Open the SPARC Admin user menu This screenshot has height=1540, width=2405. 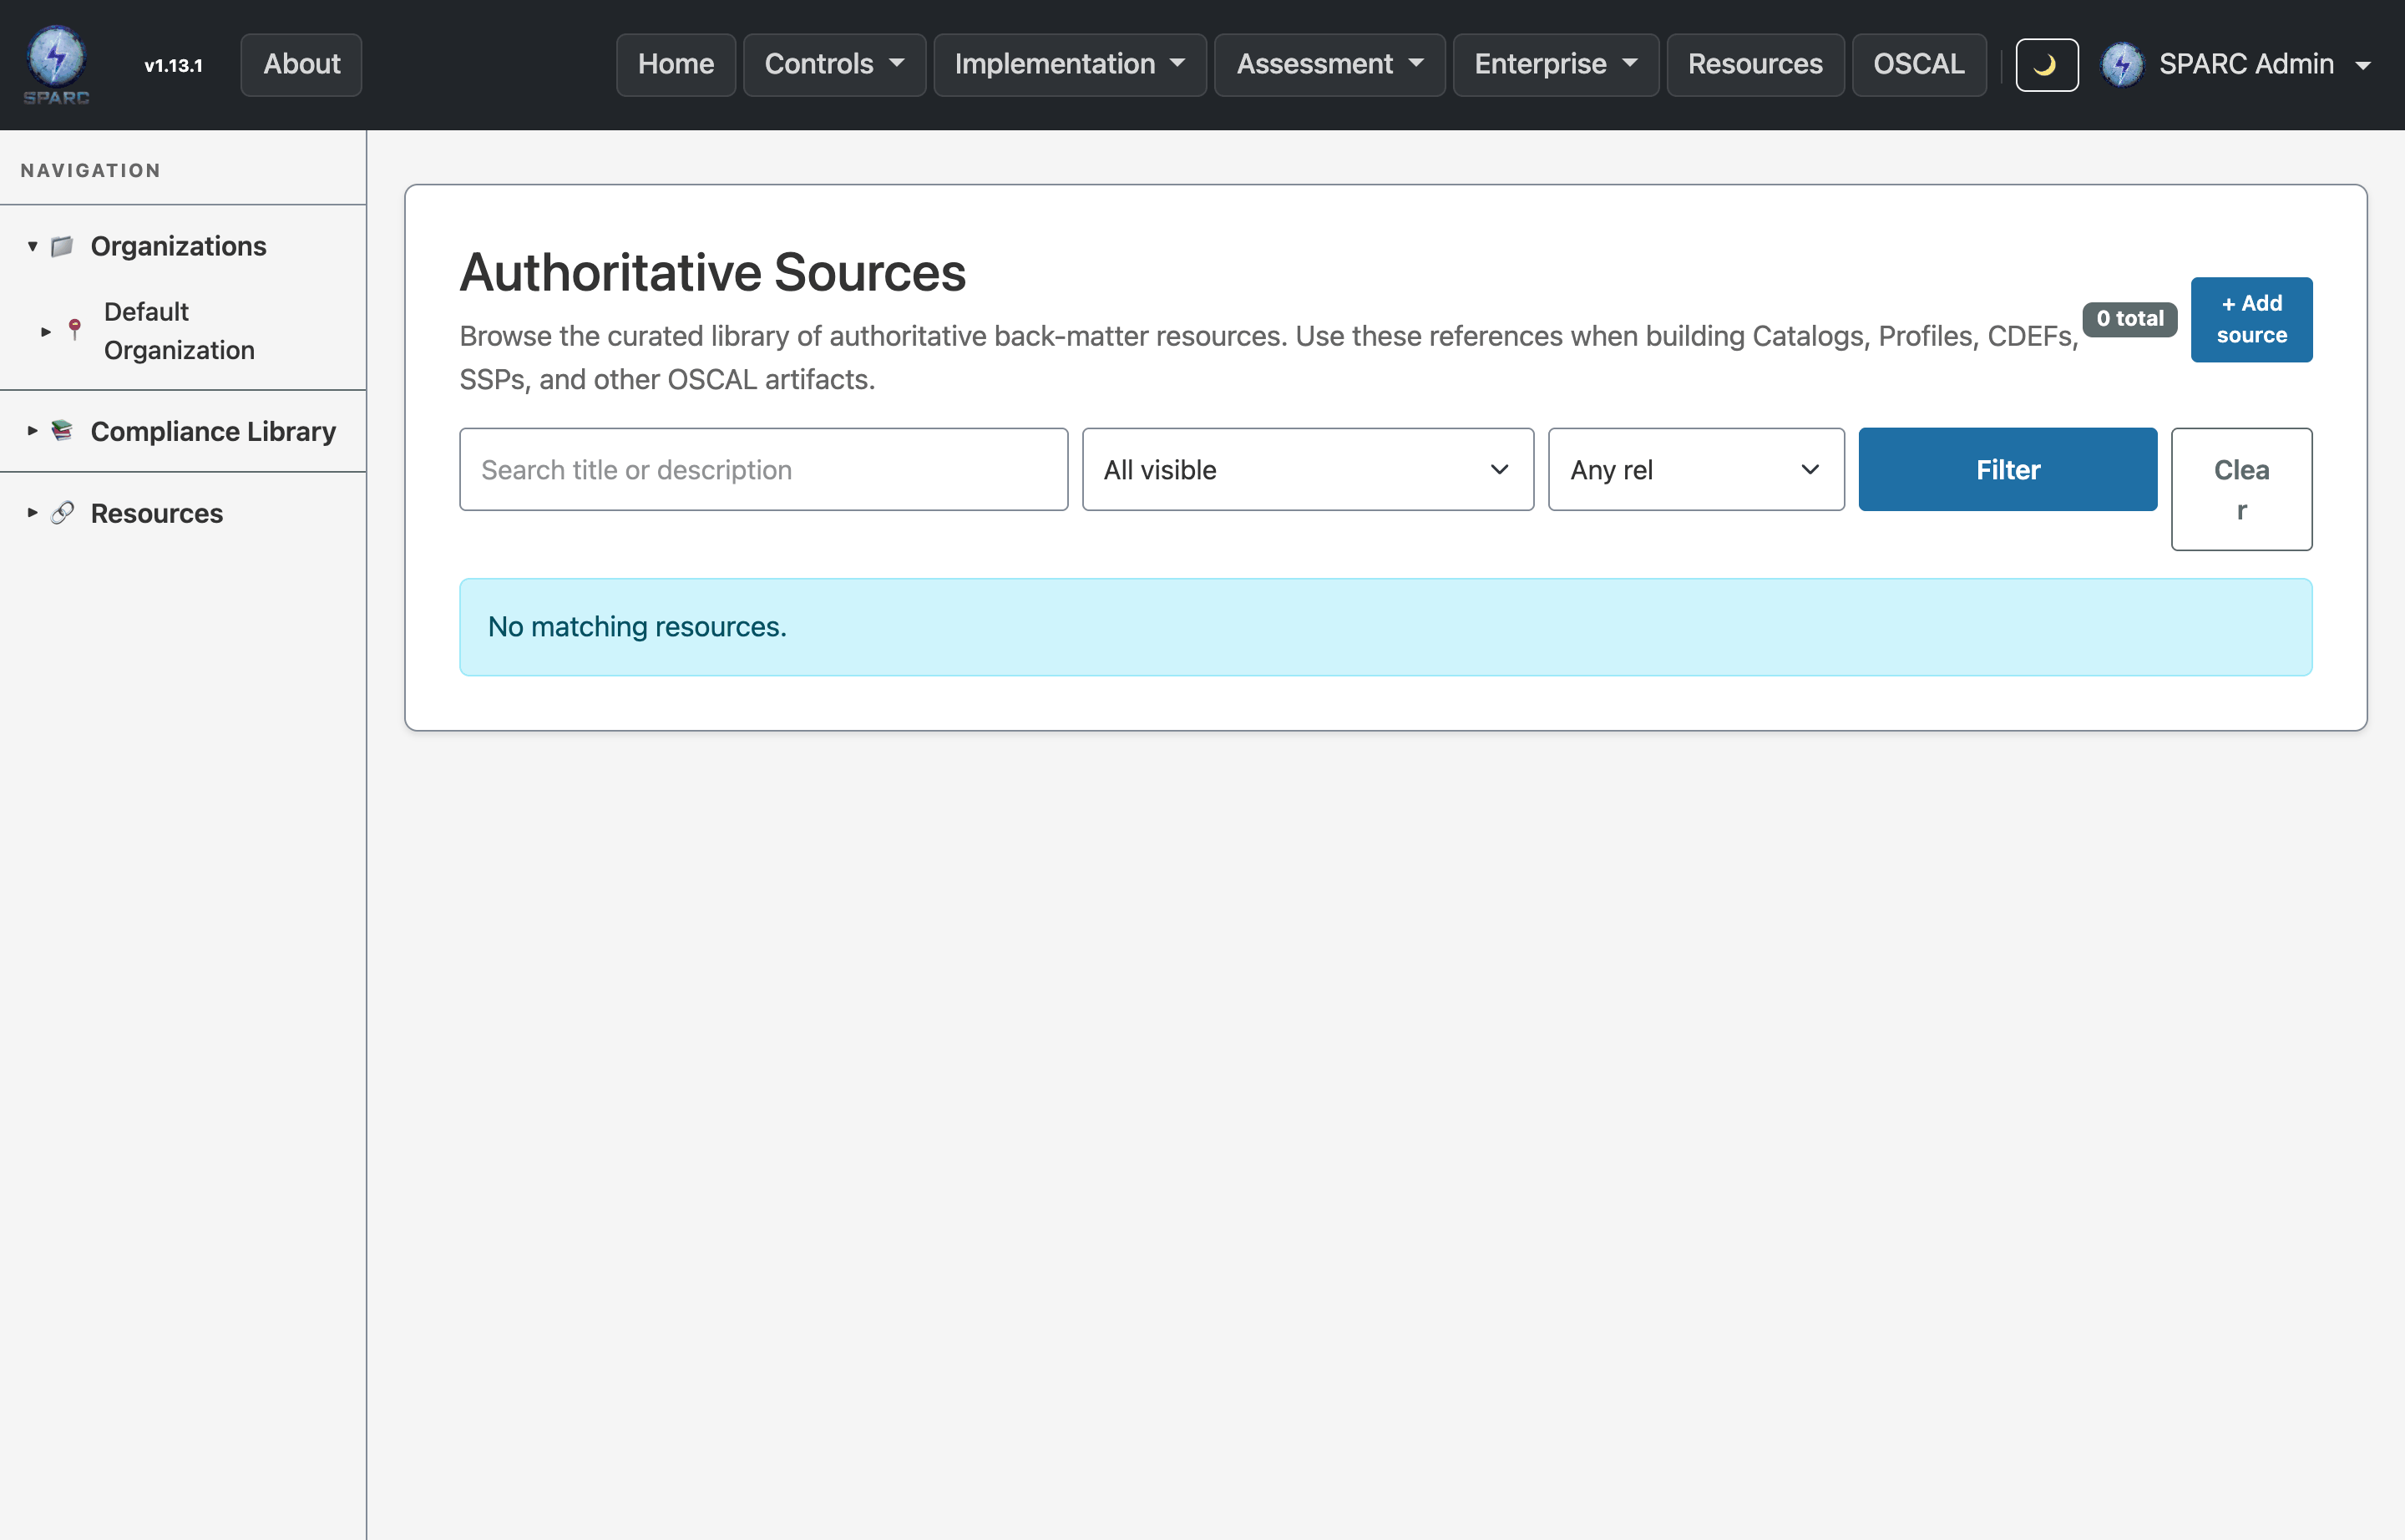click(x=2237, y=65)
